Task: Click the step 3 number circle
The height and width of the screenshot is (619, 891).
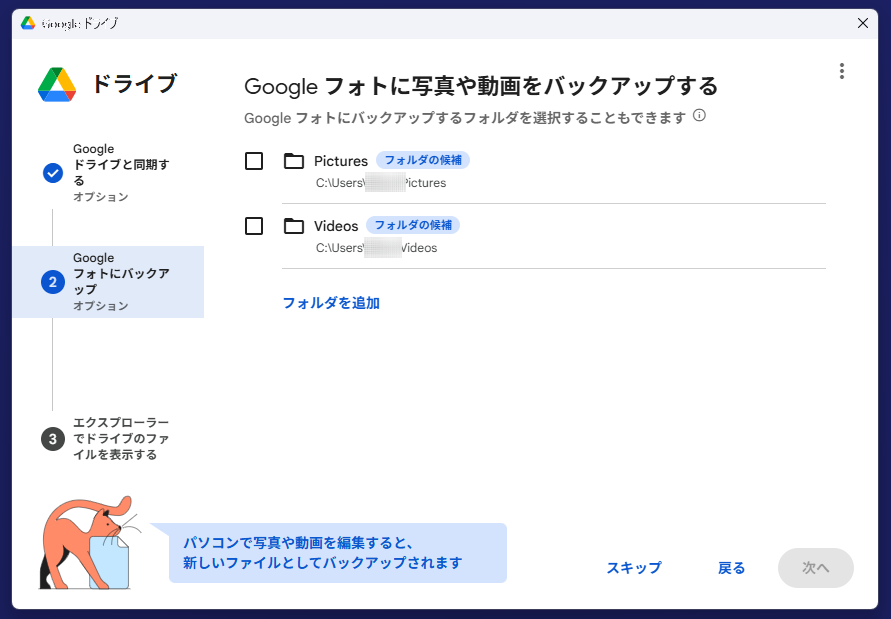Action: 53,438
